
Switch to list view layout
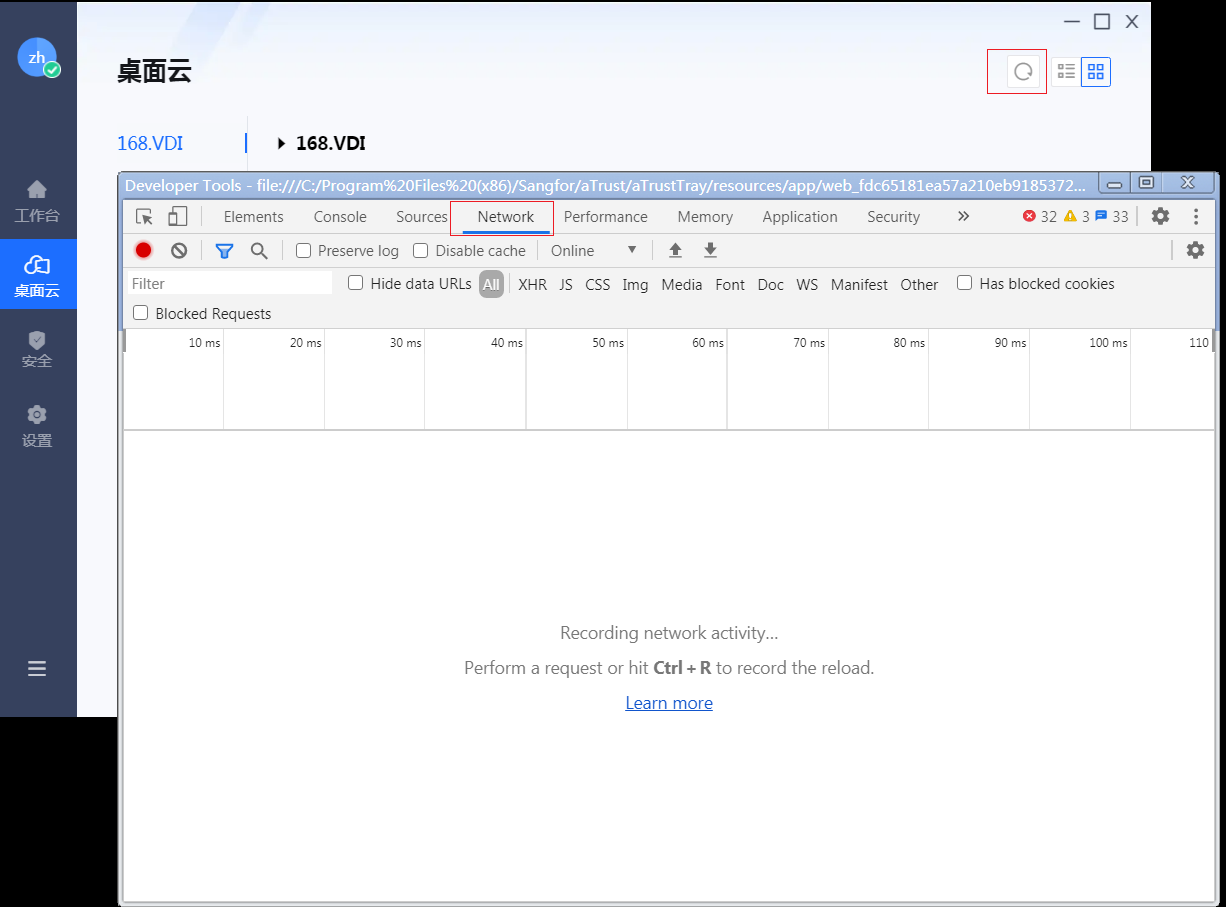coord(1066,72)
